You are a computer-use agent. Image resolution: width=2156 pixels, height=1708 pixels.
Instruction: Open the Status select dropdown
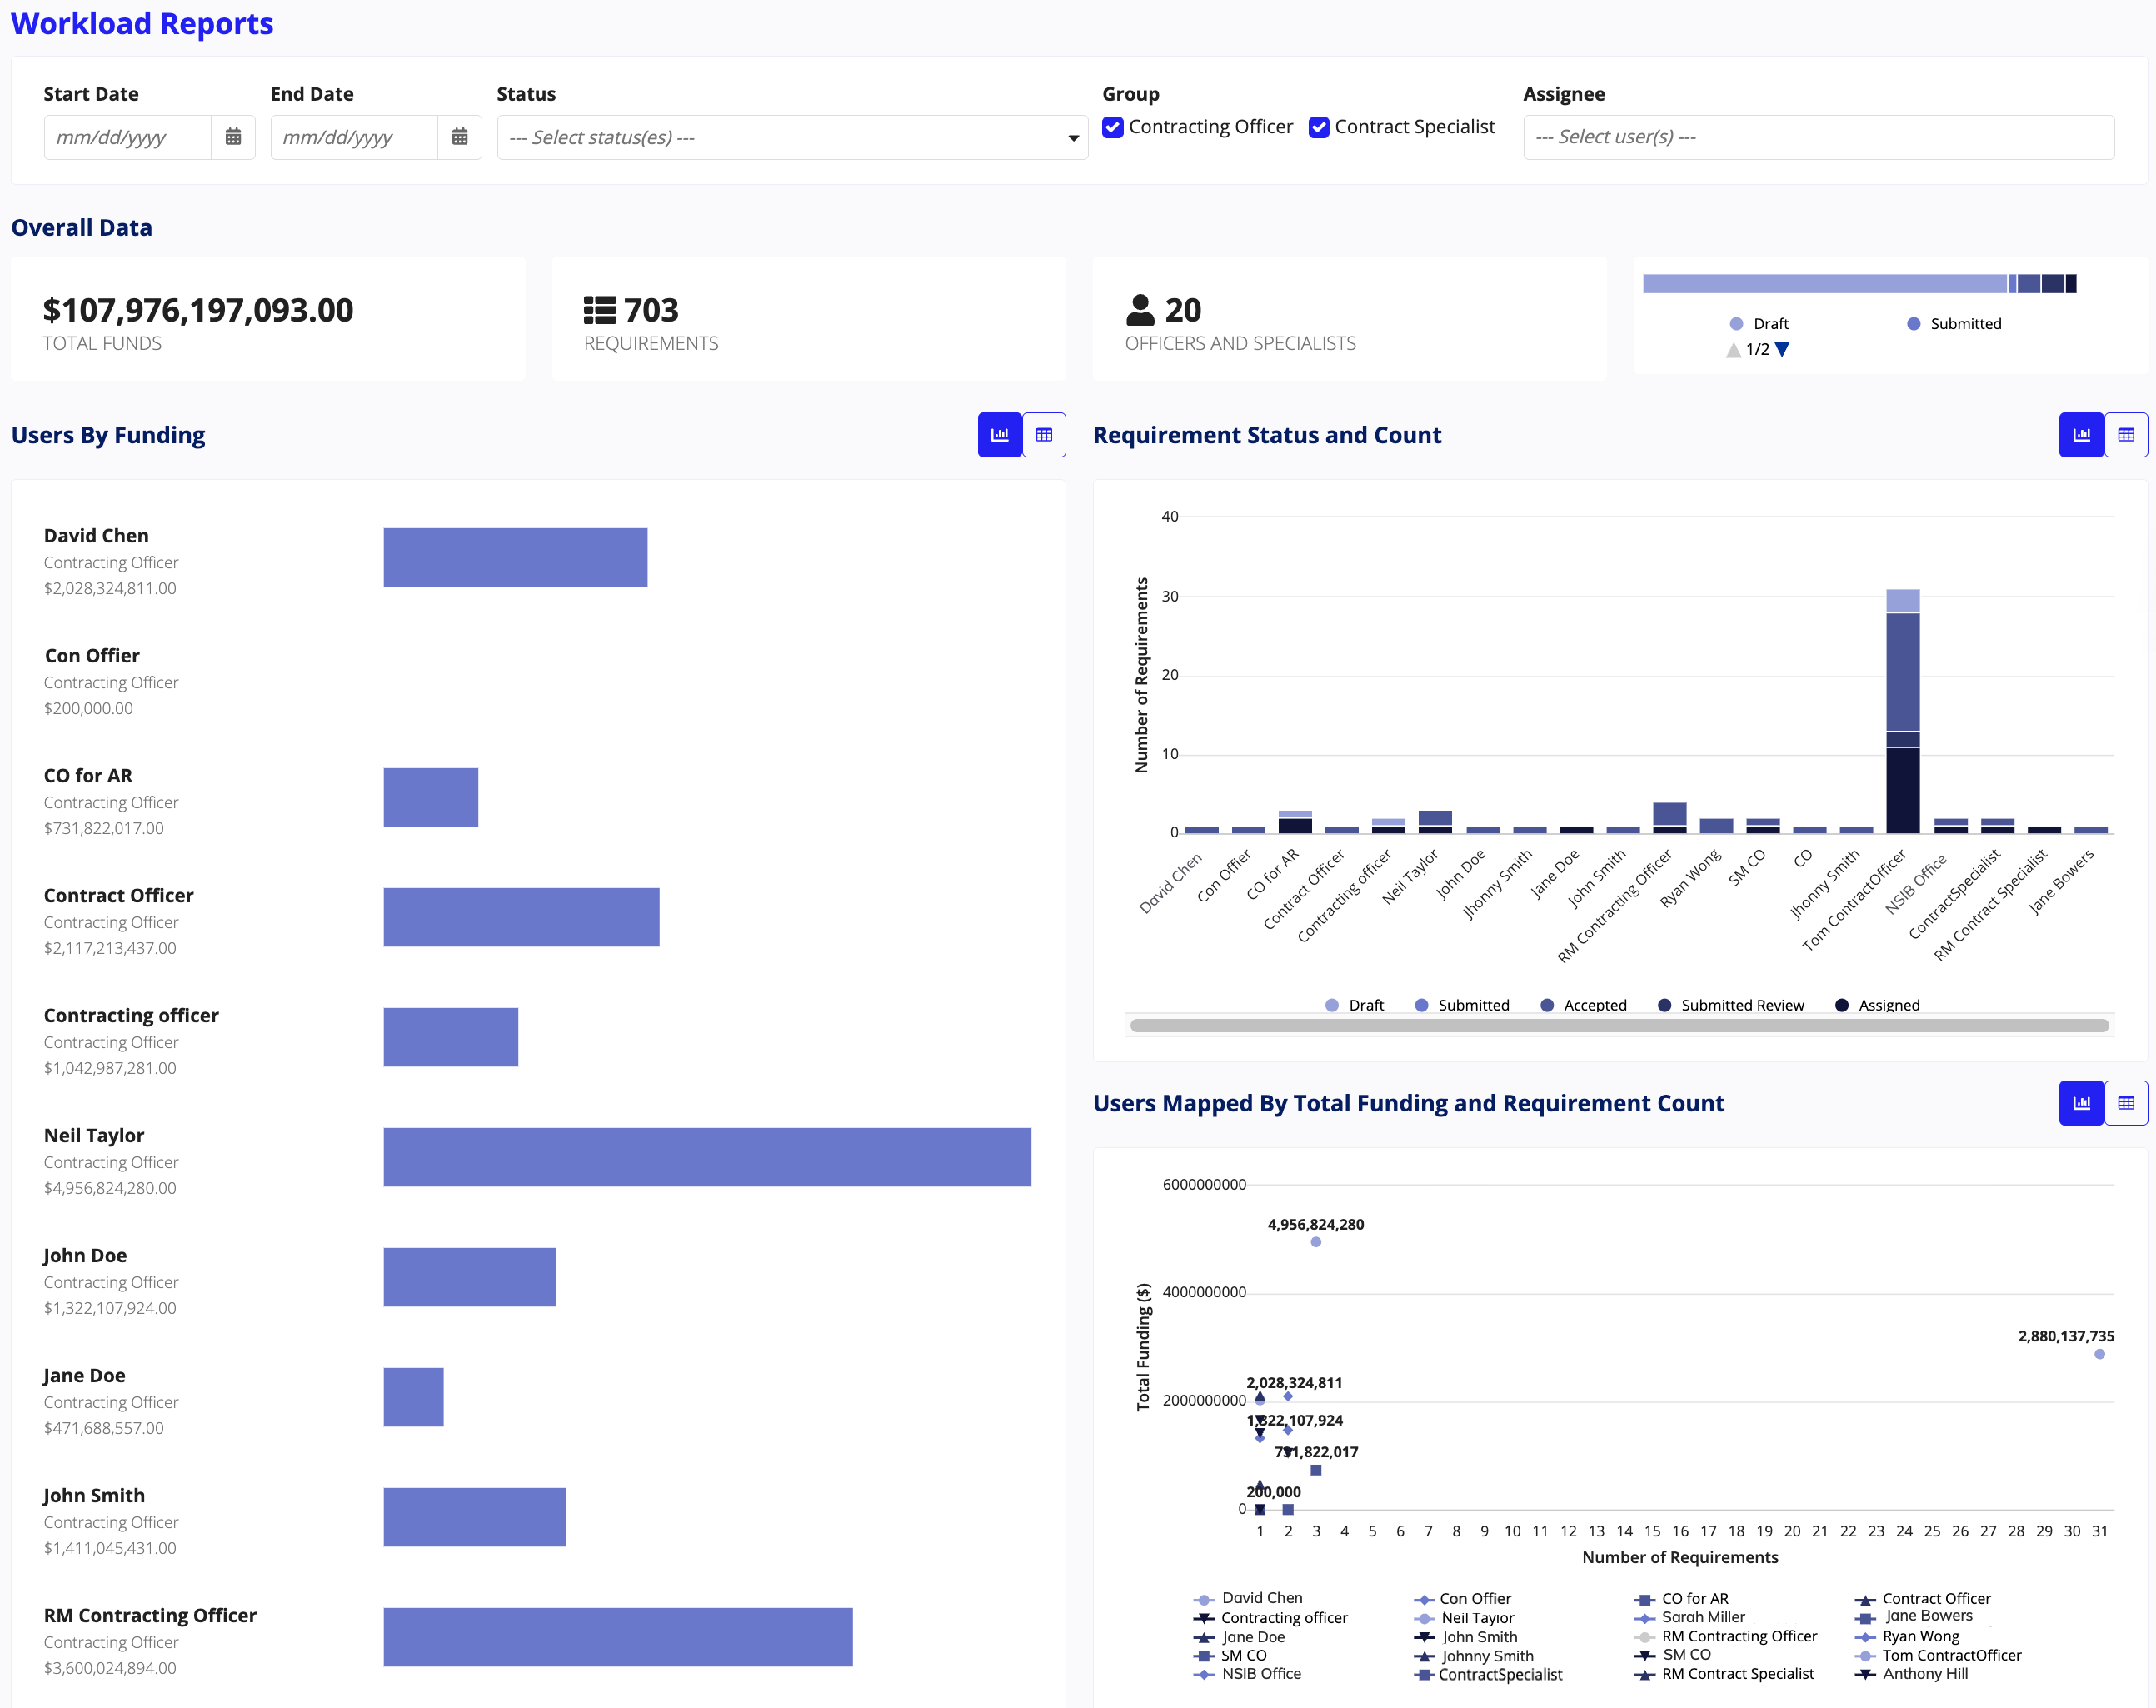pos(792,137)
